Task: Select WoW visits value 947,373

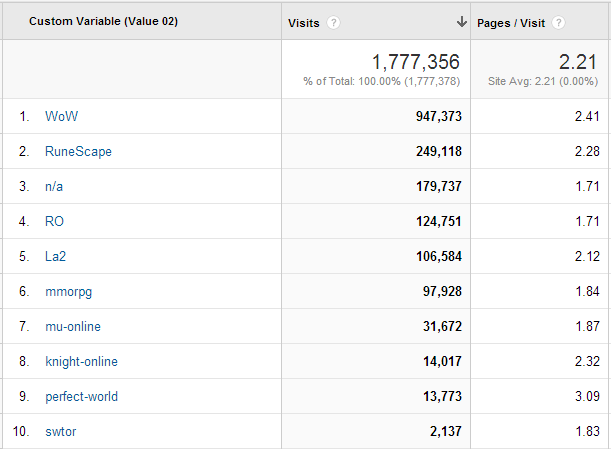Action: click(x=439, y=116)
